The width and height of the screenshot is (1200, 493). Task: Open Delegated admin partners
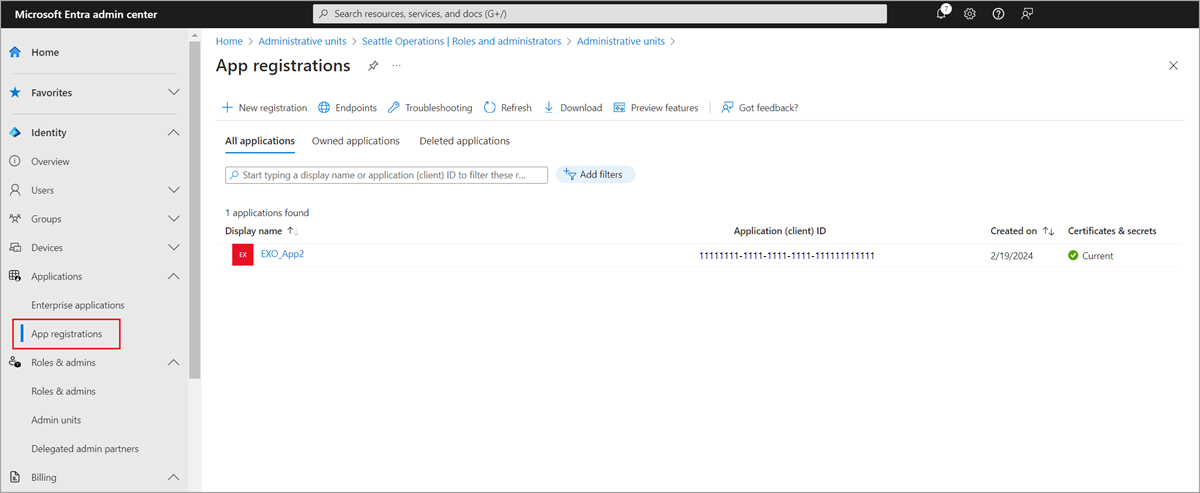click(85, 449)
